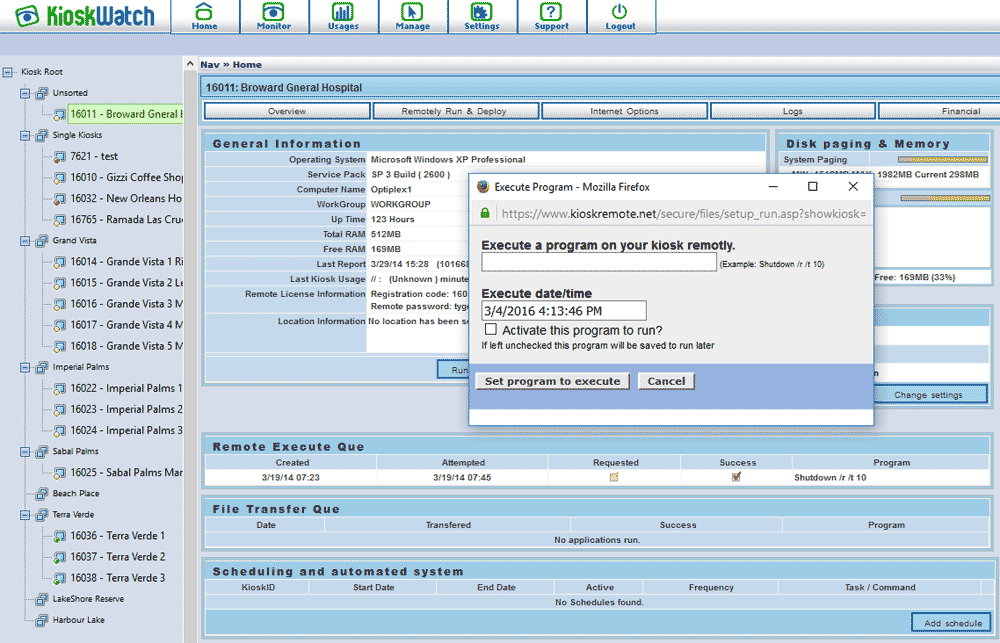Click the Single Kiosks group icon
The width and height of the screenshot is (1000, 643).
(41, 135)
